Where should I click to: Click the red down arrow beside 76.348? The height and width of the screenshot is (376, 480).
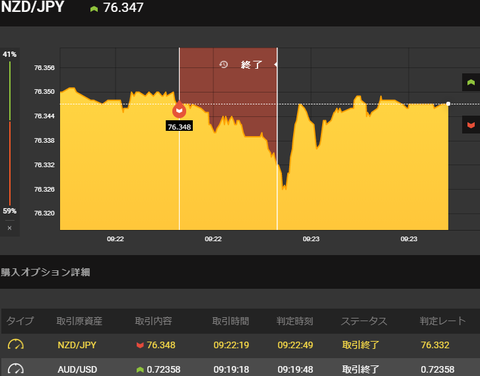tap(140, 345)
